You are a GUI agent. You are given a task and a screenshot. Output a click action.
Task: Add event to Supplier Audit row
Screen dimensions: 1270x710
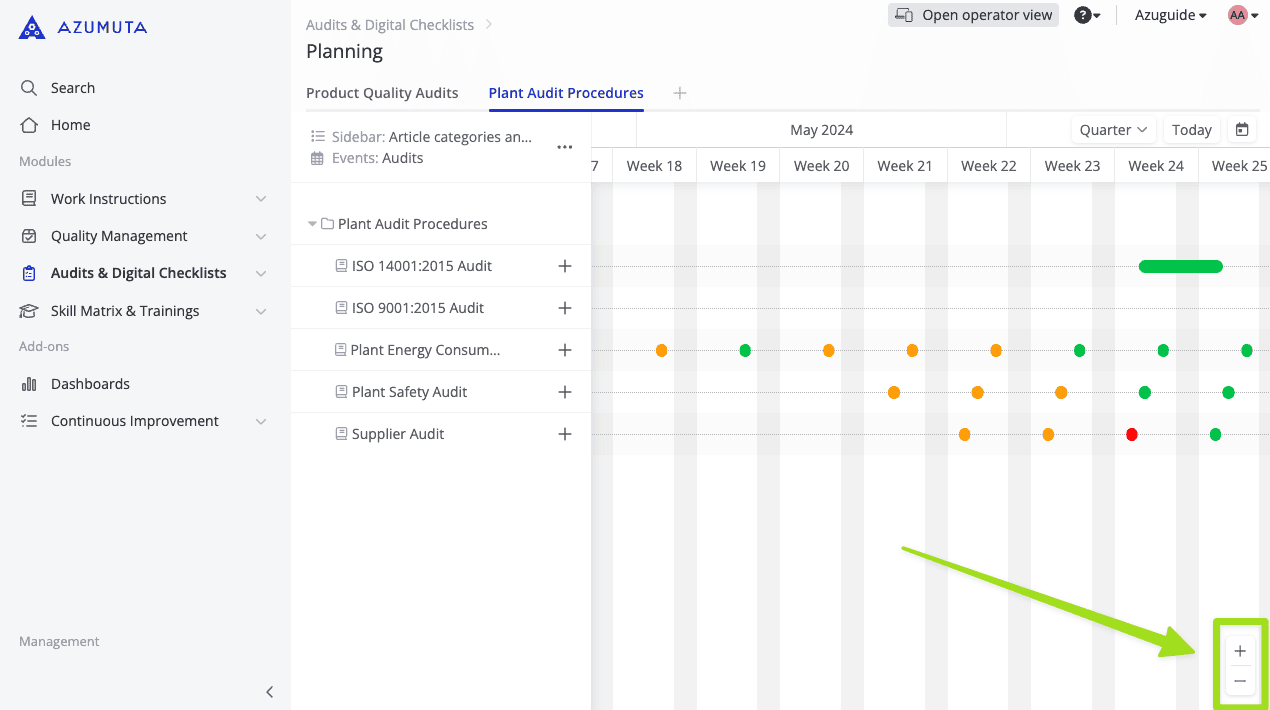tap(564, 434)
